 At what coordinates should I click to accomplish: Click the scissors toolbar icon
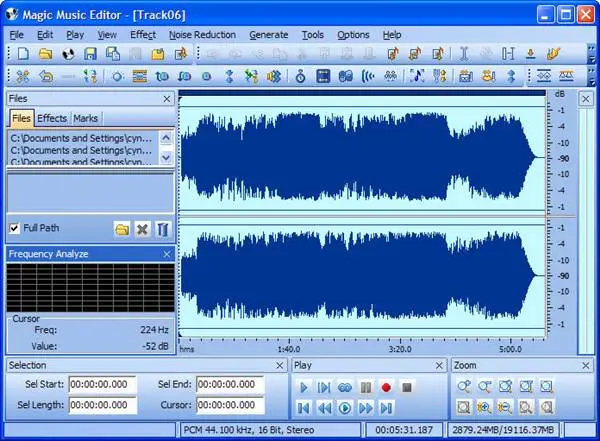(x=23, y=77)
